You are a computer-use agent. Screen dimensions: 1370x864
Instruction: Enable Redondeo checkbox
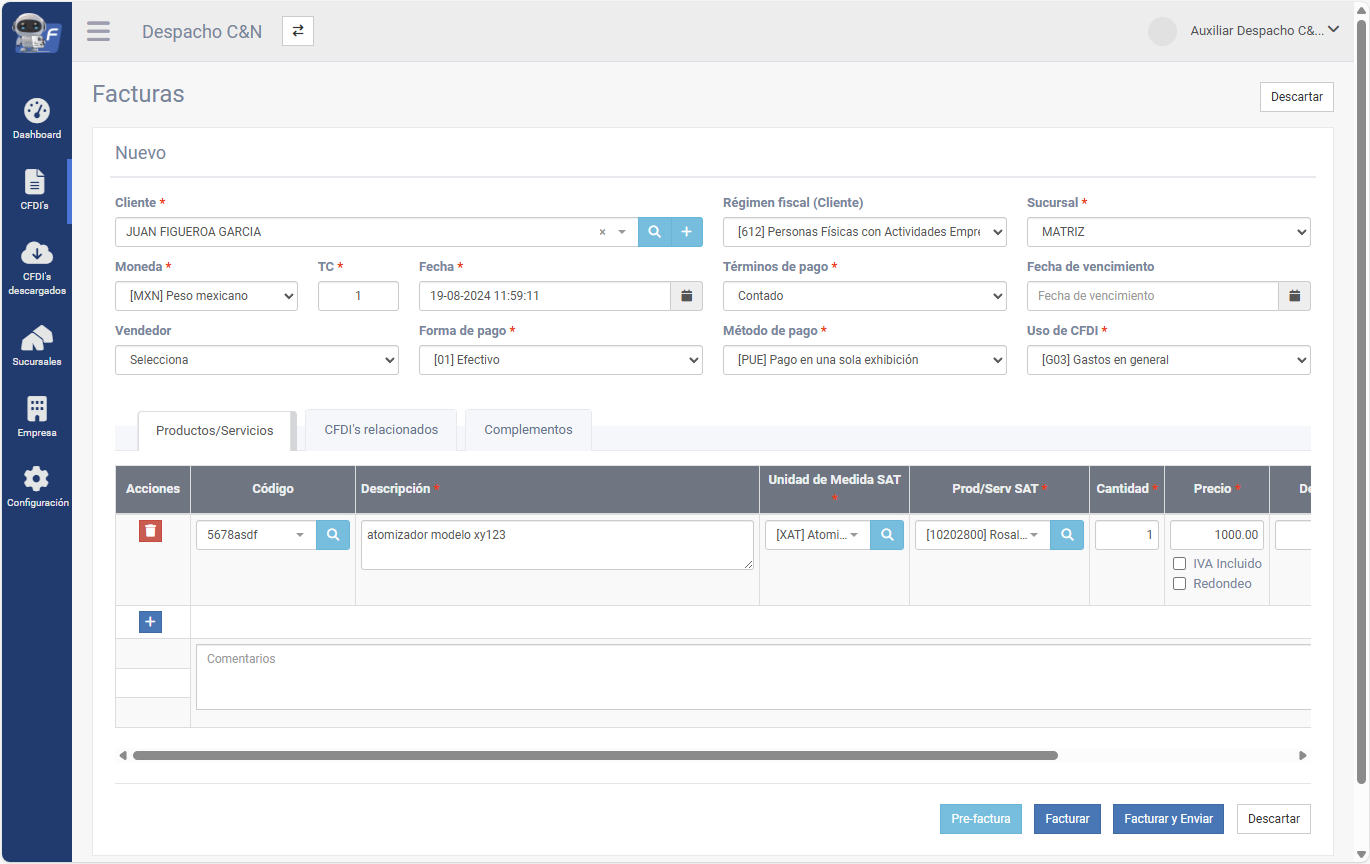click(x=1179, y=584)
